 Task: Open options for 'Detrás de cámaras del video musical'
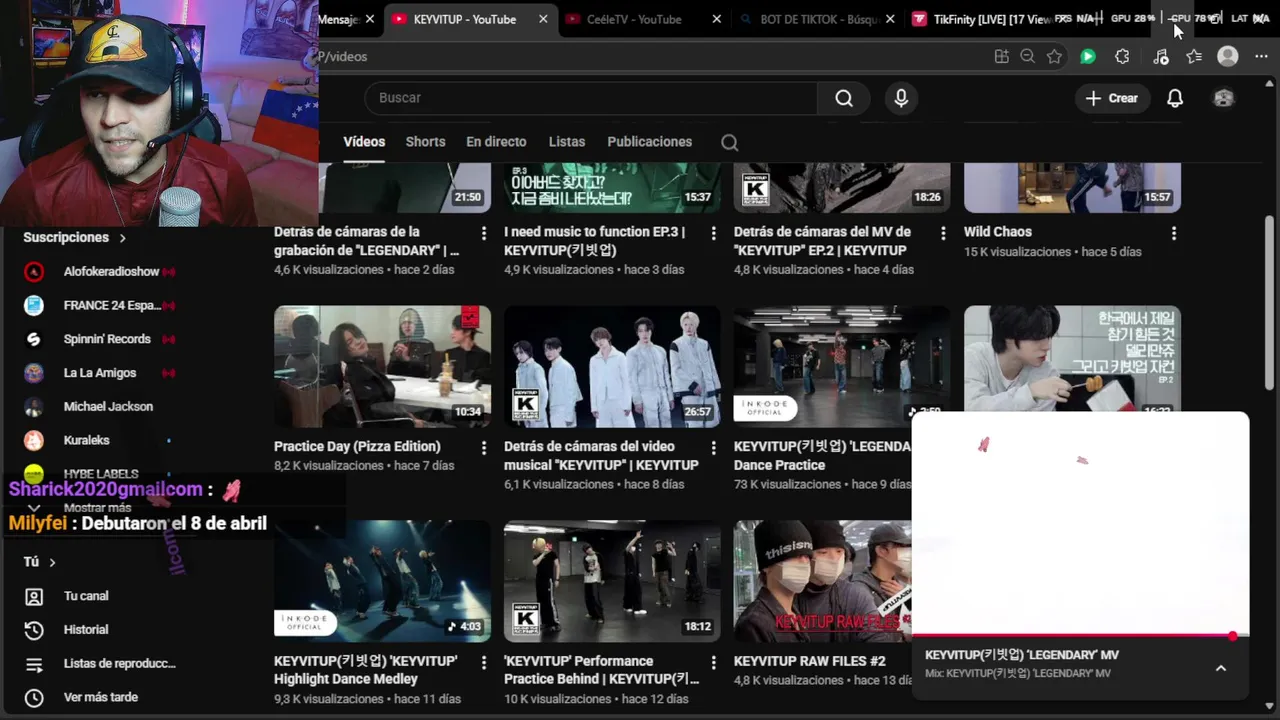tap(714, 448)
